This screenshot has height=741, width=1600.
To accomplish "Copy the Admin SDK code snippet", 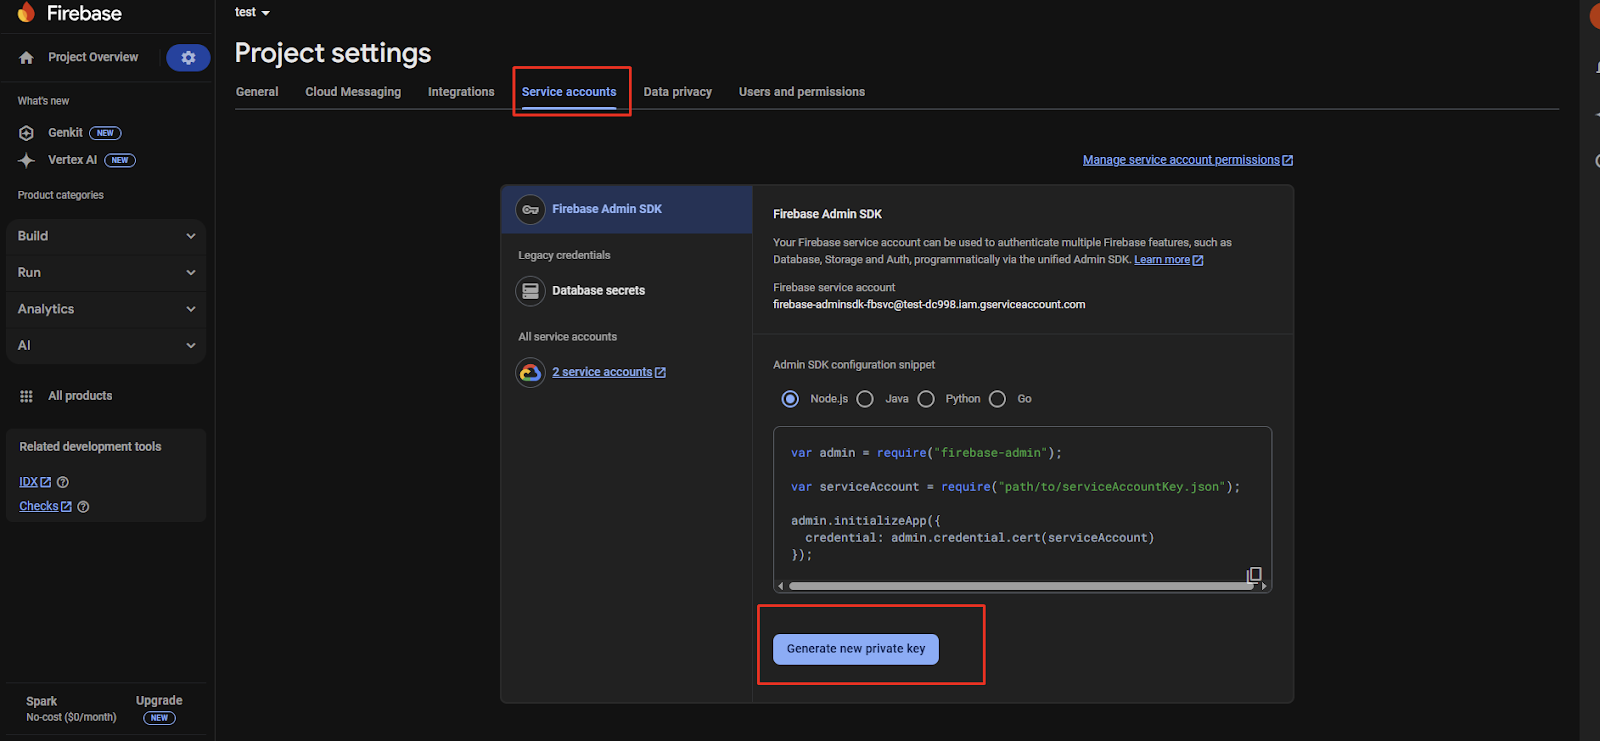I will [x=1254, y=575].
